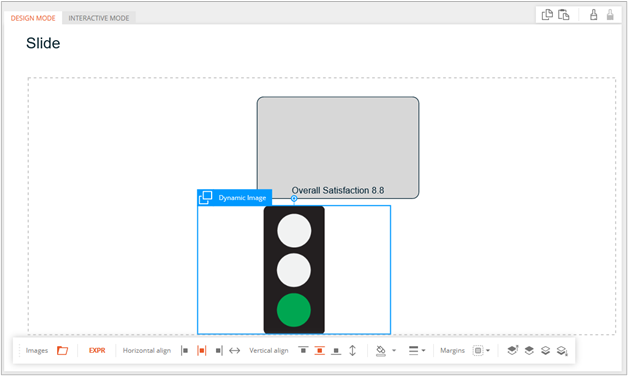The height and width of the screenshot is (376, 628).
Task: Stretch image vertically to fit height
Action: point(352,351)
